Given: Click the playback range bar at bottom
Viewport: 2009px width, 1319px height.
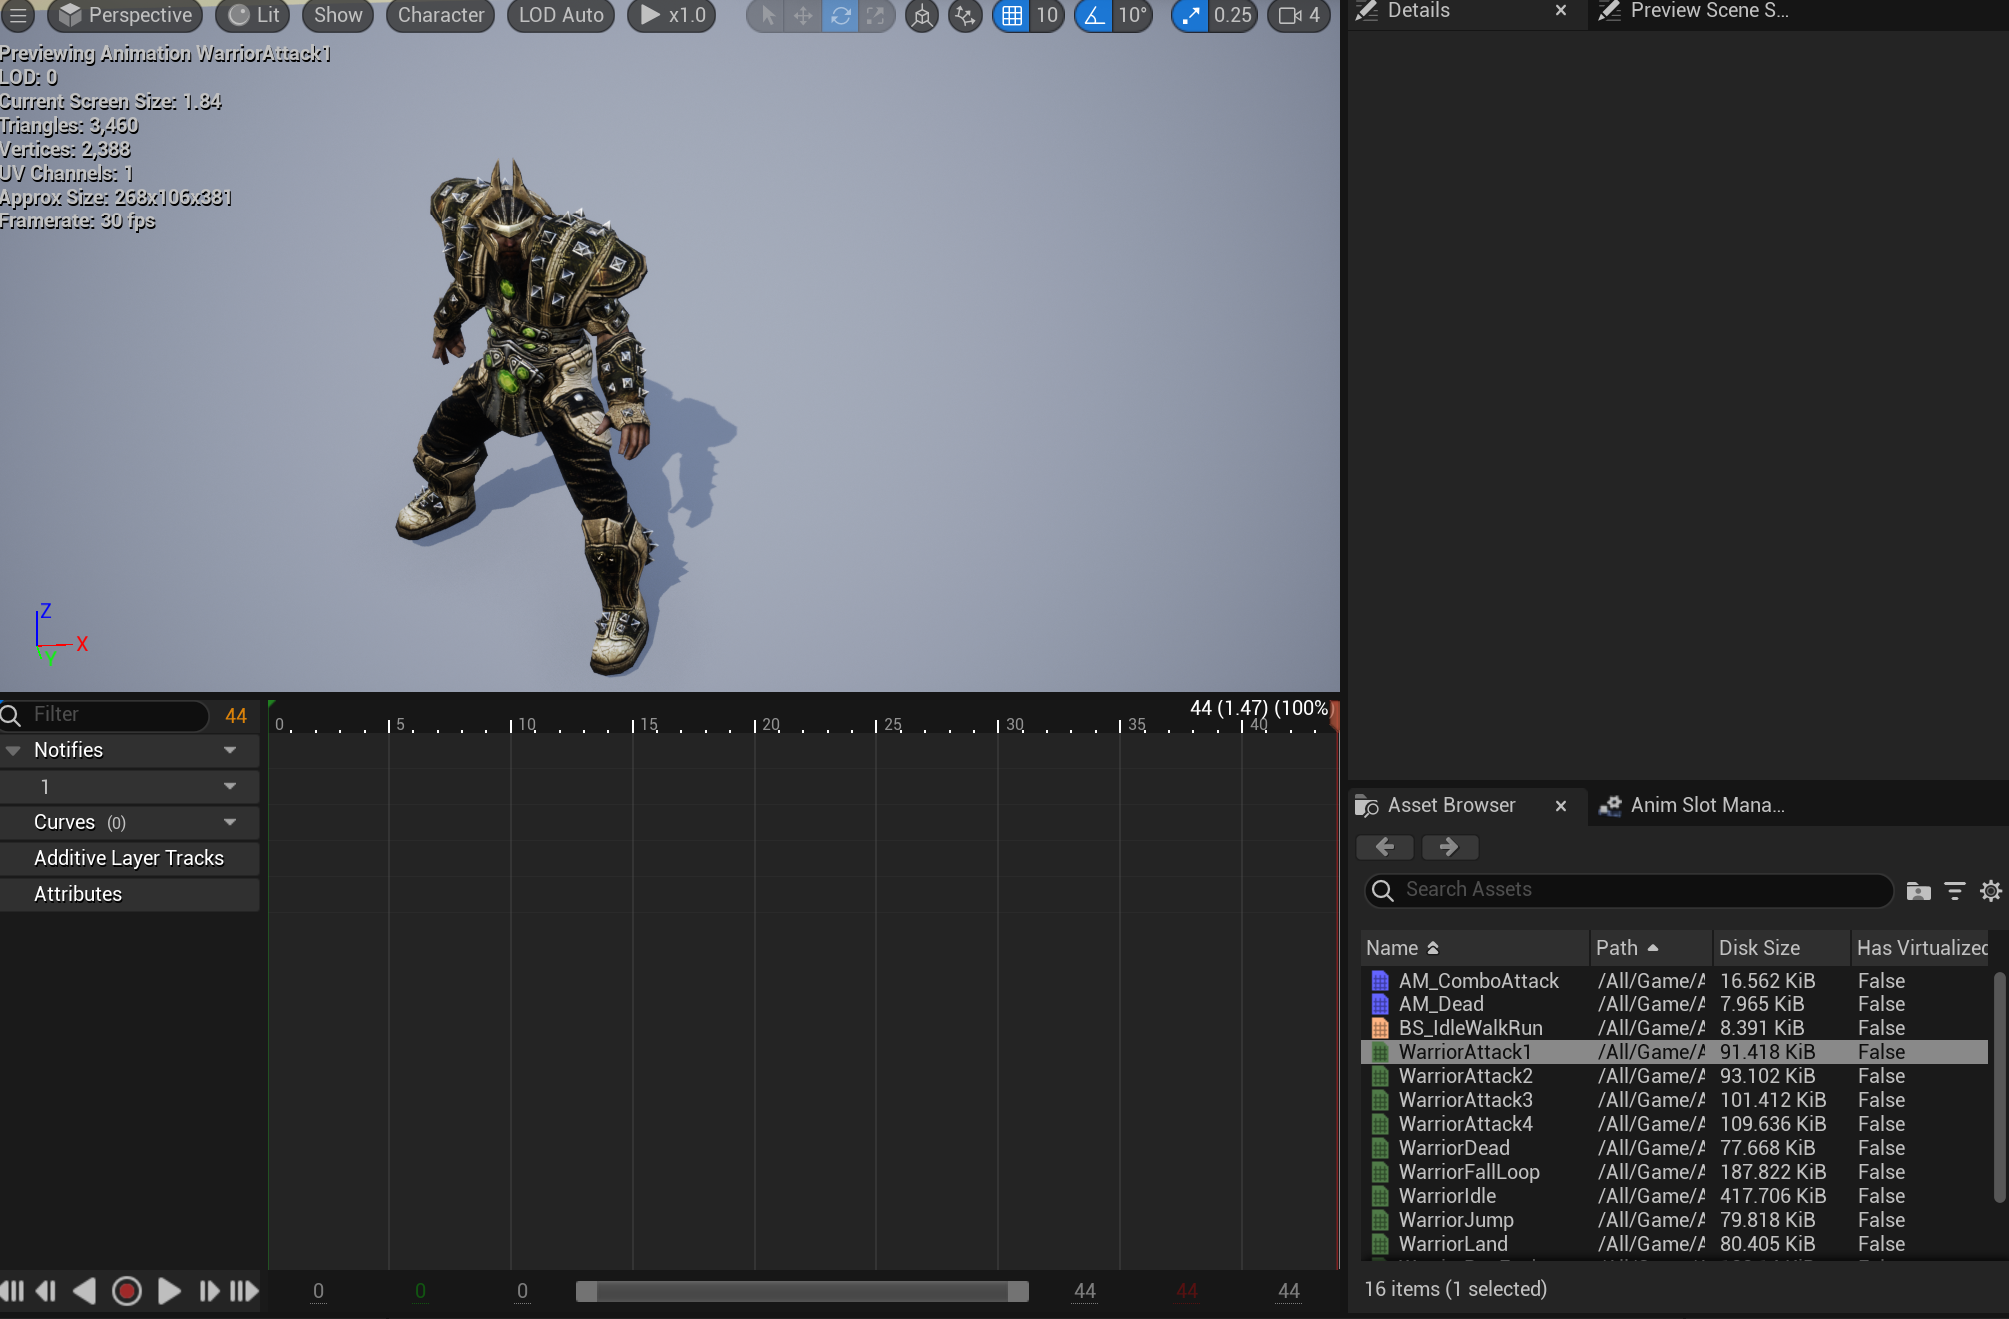Looking at the screenshot, I should 802,1292.
